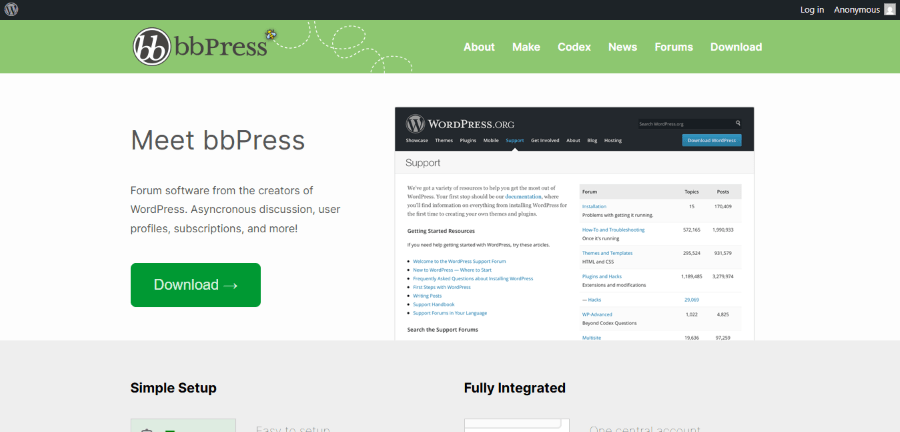This screenshot has width=900, height=432.
Task: Click the WordPress logo in admin bar
Action: pos(11,10)
